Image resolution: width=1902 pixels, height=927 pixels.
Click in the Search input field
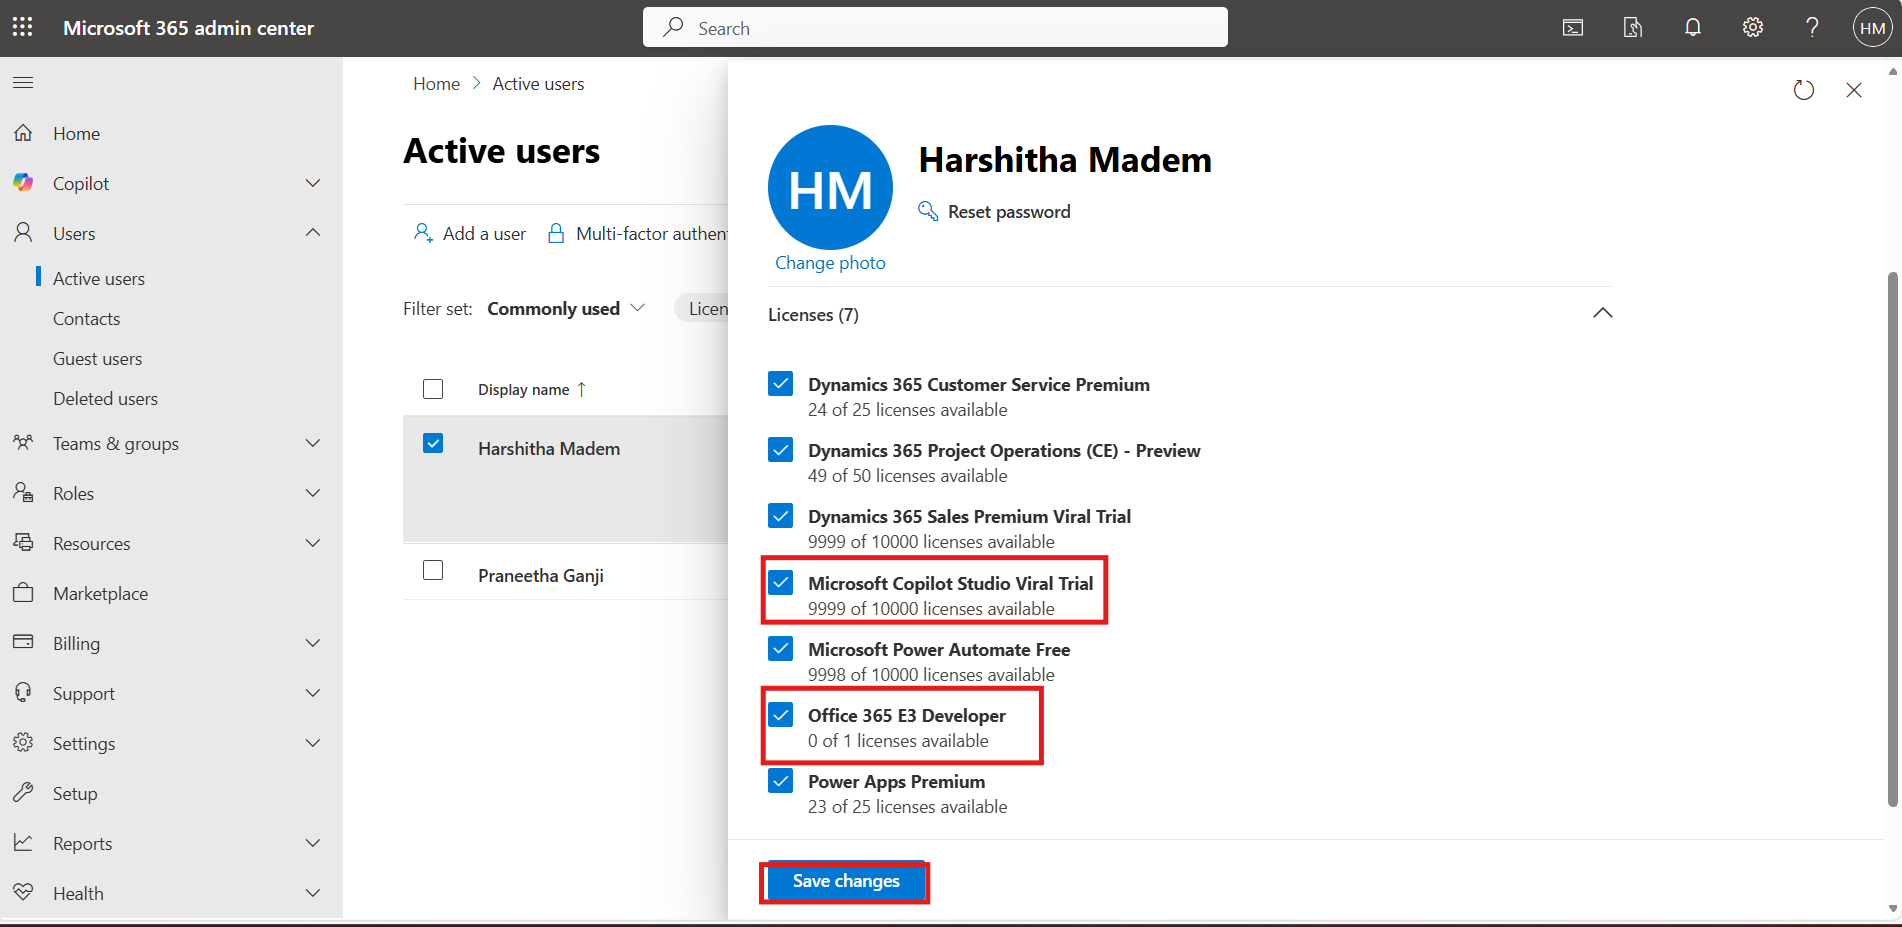click(935, 28)
